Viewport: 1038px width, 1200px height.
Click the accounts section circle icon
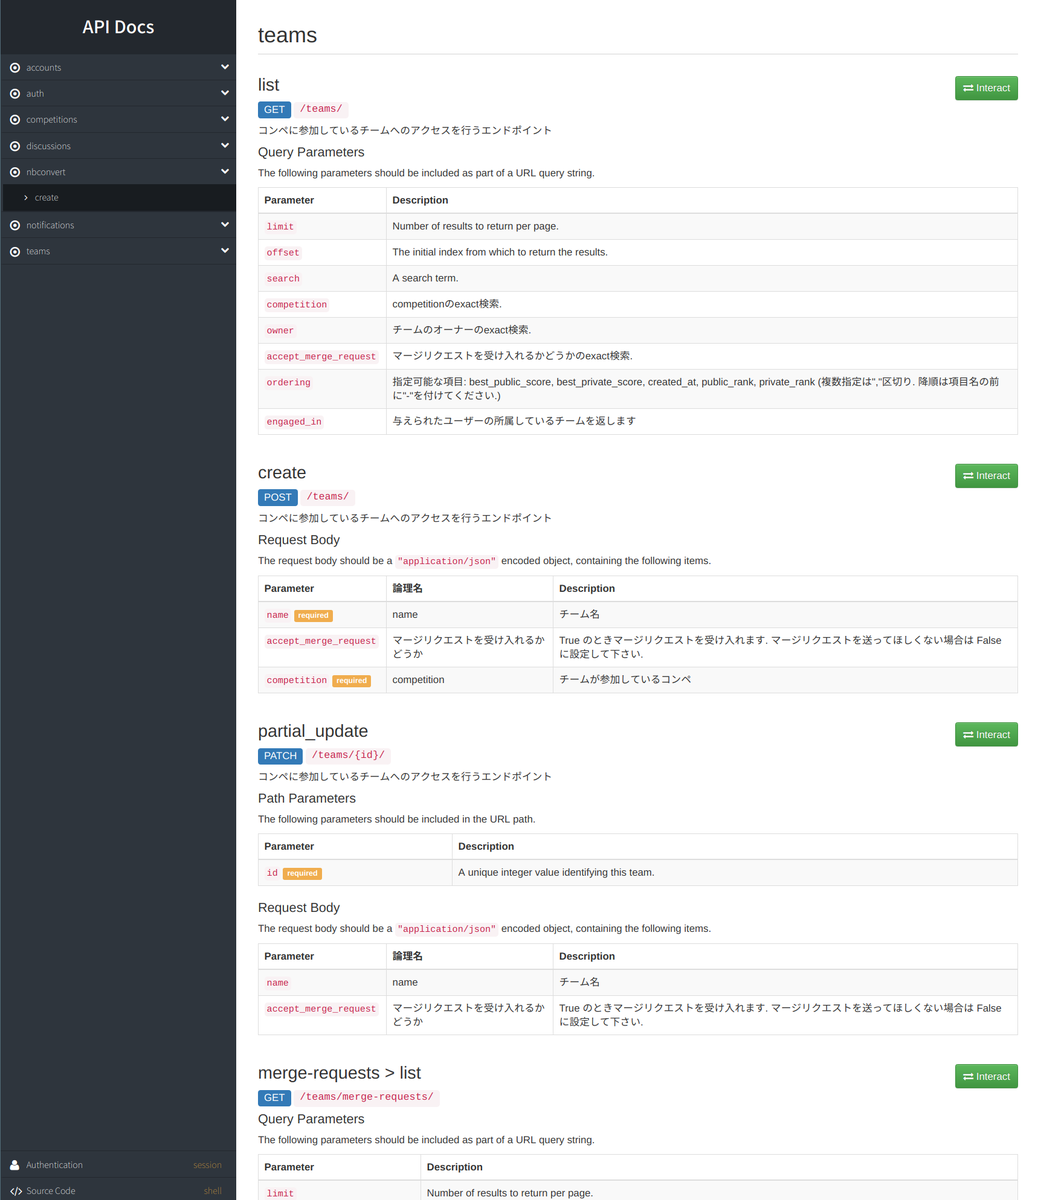click(x=15, y=68)
